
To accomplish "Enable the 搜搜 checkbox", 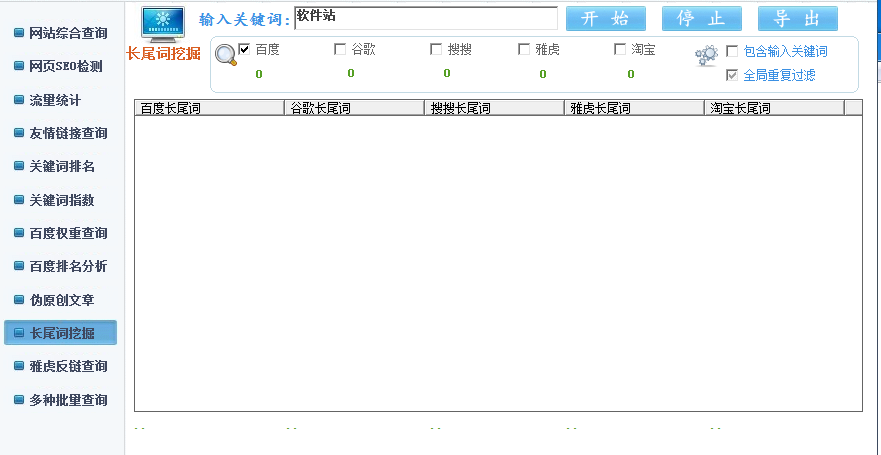I will (x=436, y=49).
